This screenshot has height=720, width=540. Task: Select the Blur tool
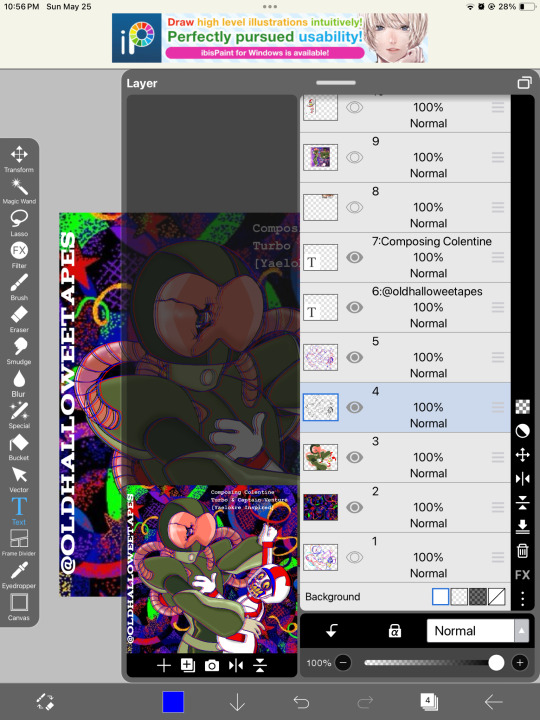[x=19, y=383]
